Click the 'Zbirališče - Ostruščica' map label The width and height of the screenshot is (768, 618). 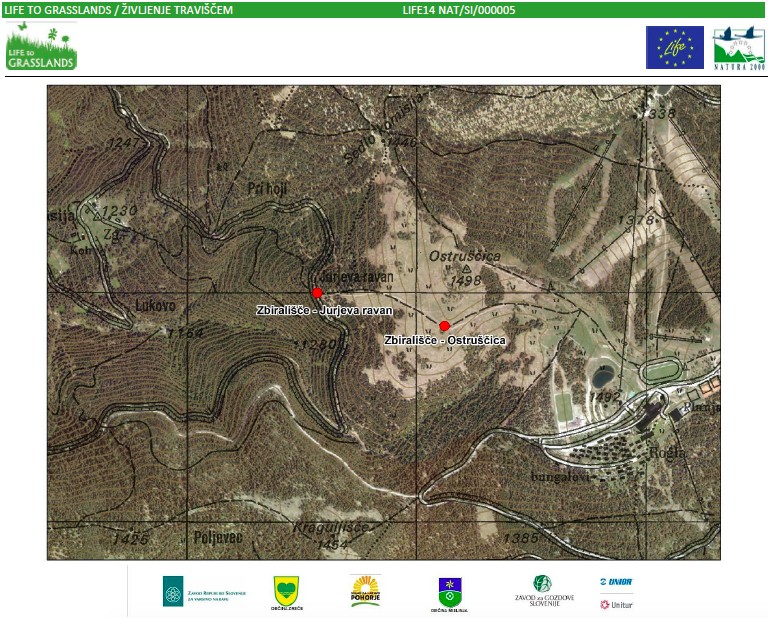point(445,340)
